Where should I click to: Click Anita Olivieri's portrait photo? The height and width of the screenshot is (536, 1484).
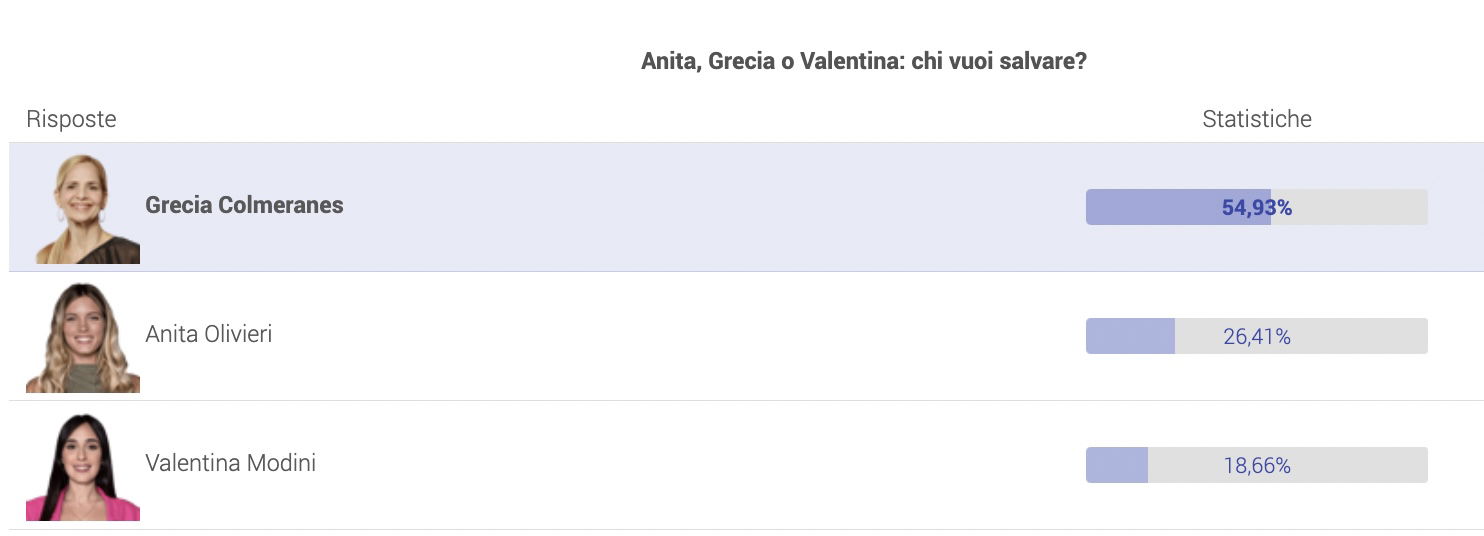coord(83,336)
